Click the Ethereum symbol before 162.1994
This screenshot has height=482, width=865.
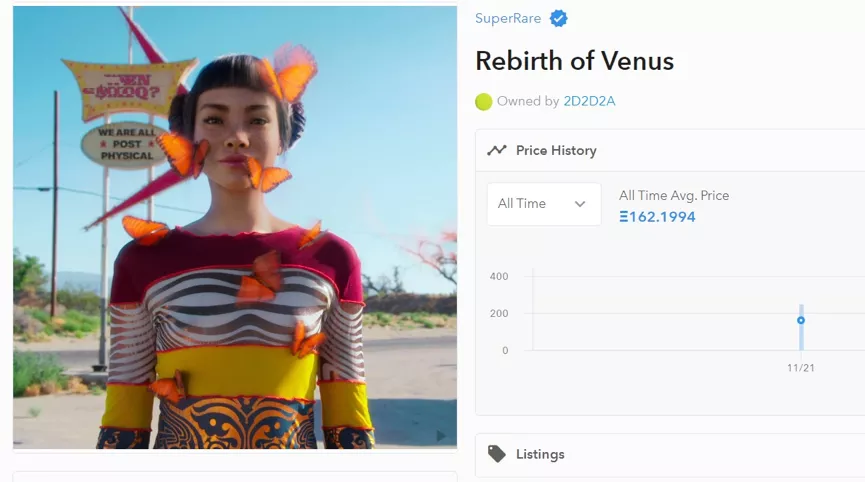point(623,217)
